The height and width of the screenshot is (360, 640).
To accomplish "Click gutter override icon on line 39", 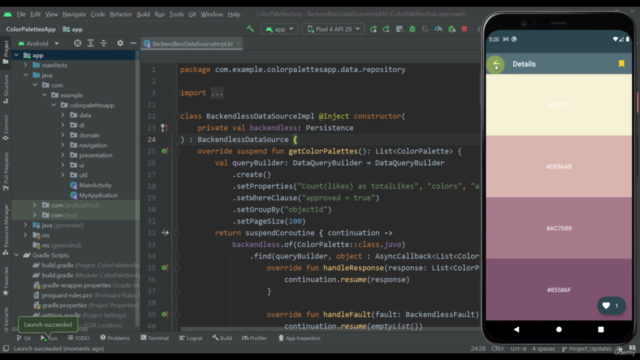I will [x=164, y=314].
